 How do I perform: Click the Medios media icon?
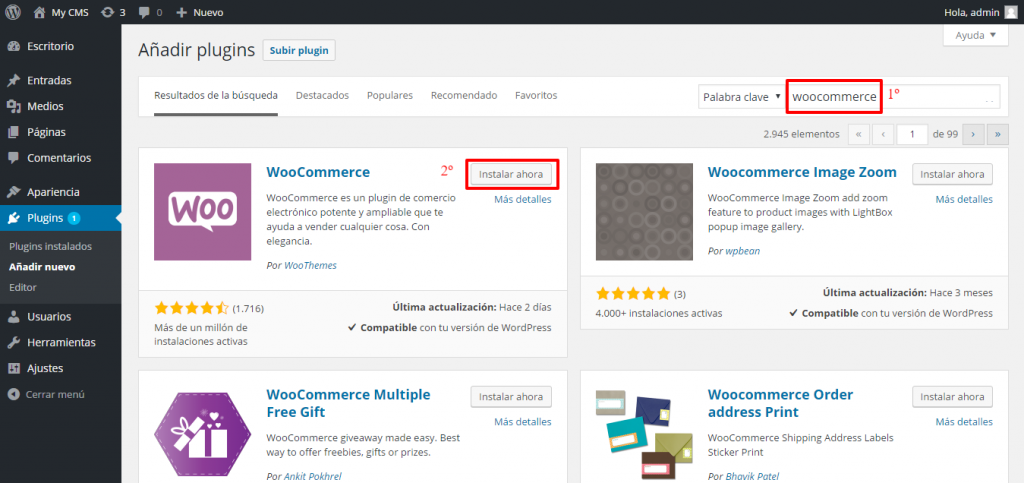(13, 106)
